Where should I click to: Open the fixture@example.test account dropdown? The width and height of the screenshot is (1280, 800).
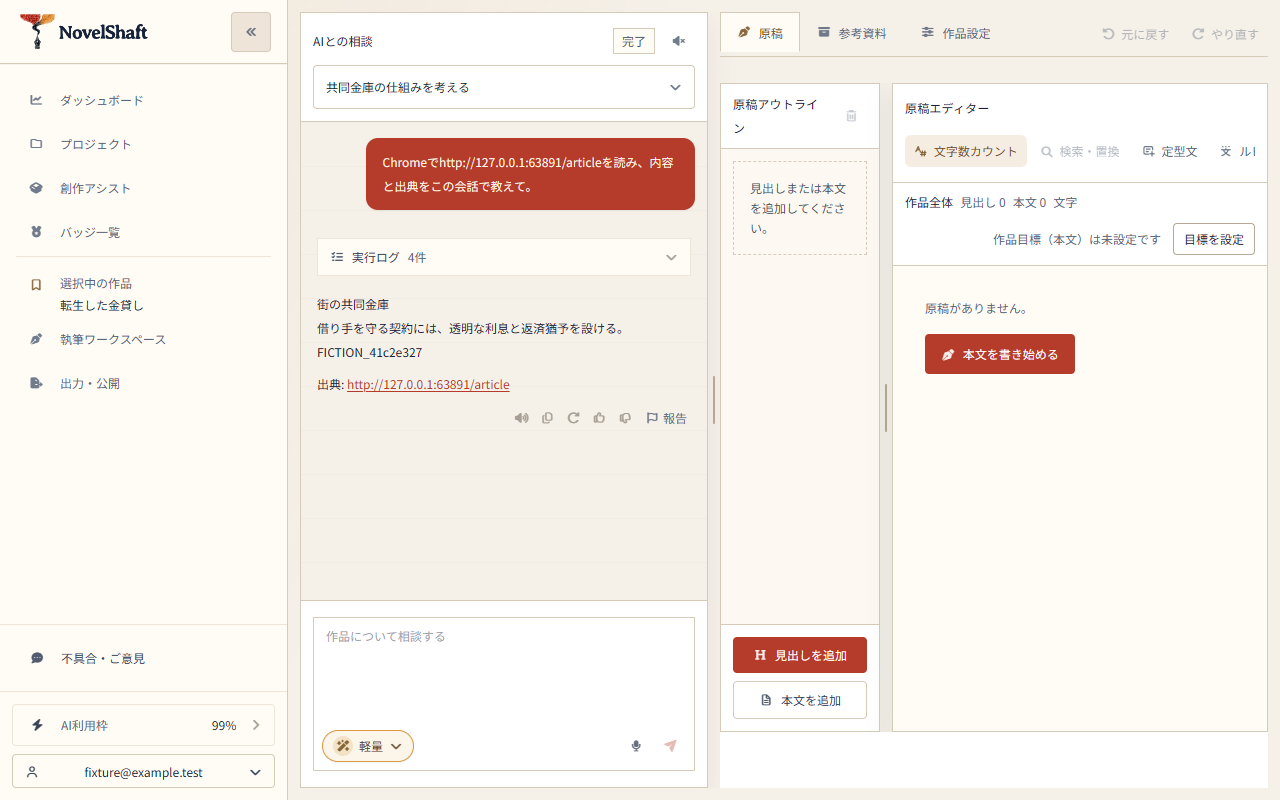tap(143, 772)
